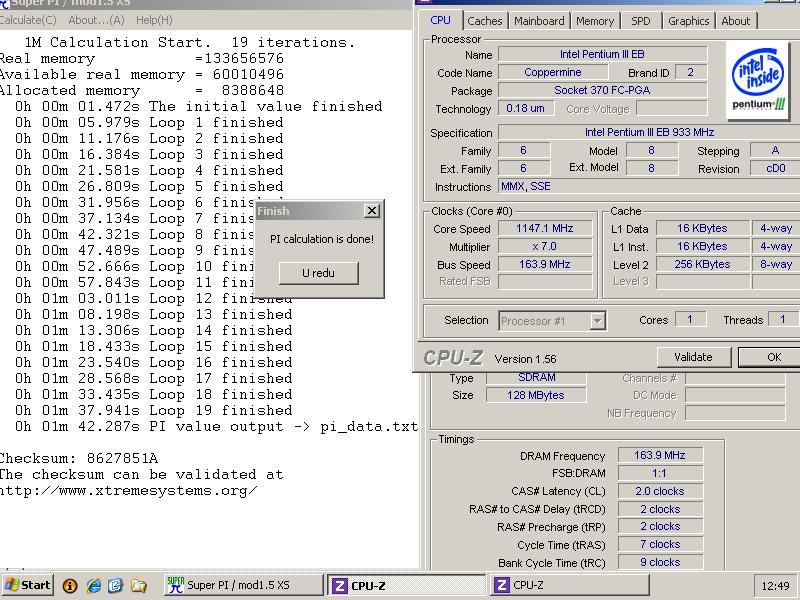Open the Processor #1 selection dropdown
Viewport: 800px width, 600px height.
[597, 321]
